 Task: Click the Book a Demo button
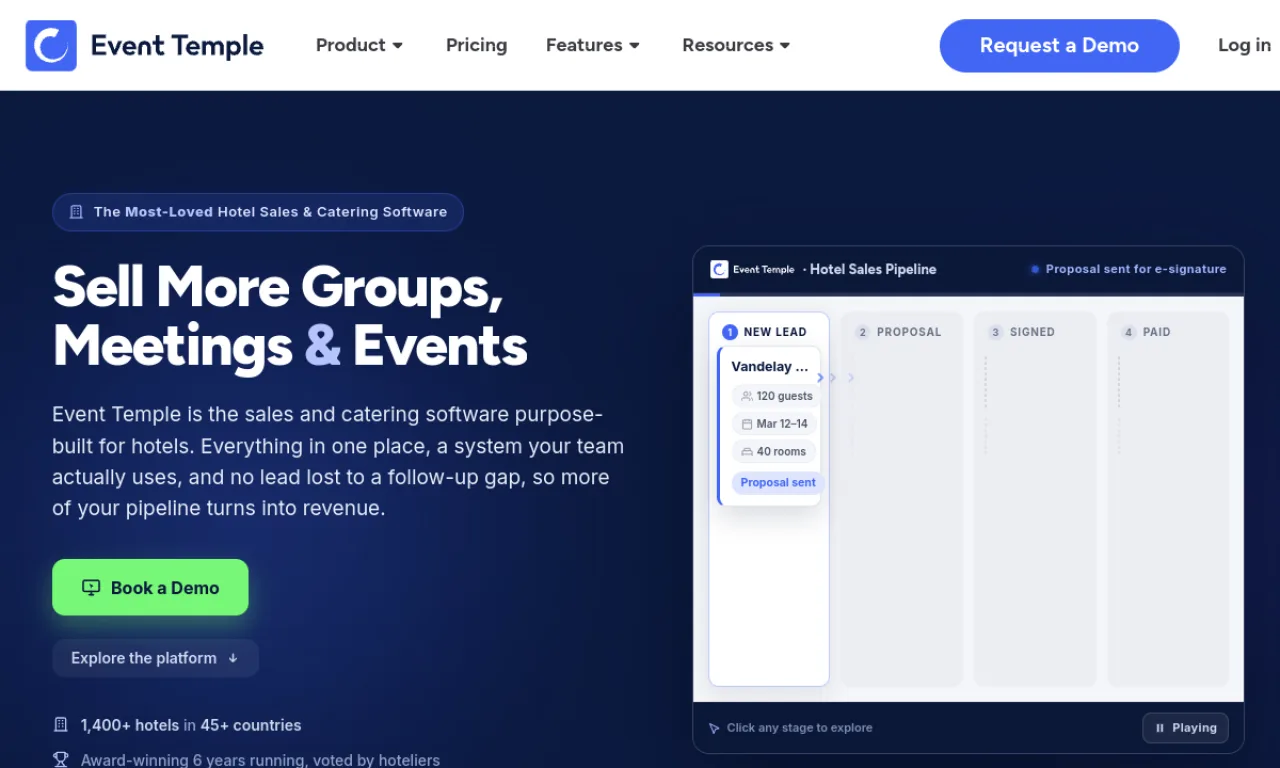pos(150,587)
